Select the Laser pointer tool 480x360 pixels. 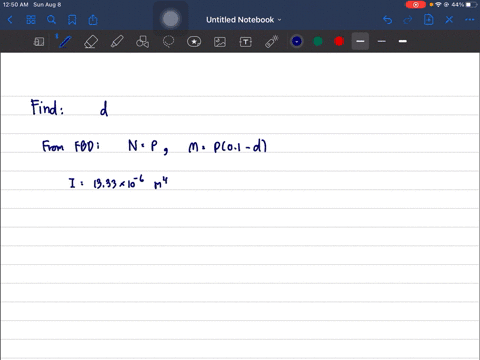click(271, 42)
